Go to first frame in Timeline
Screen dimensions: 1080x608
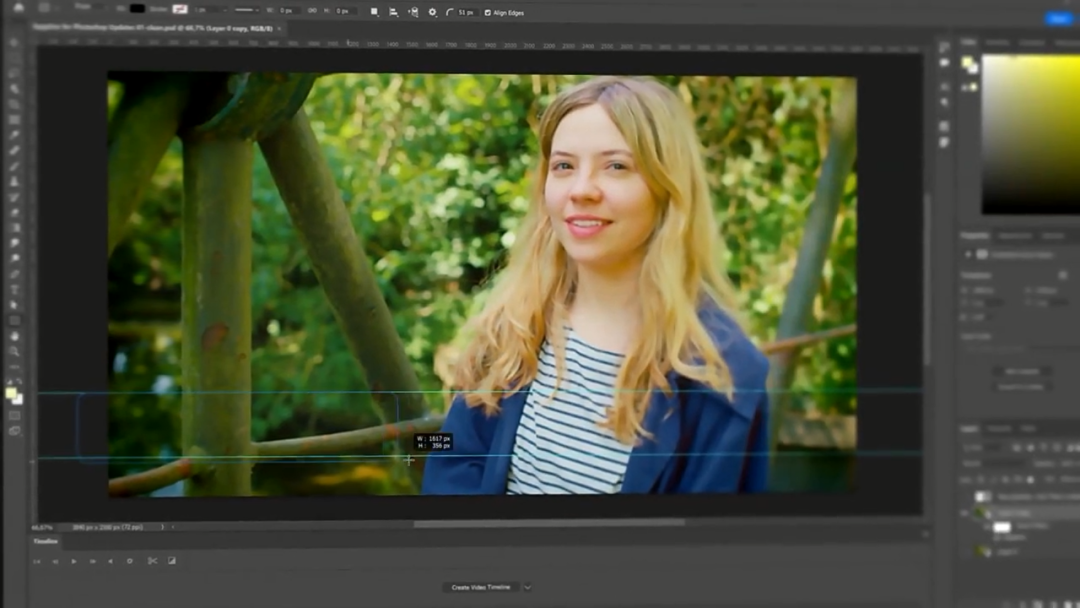[37, 561]
